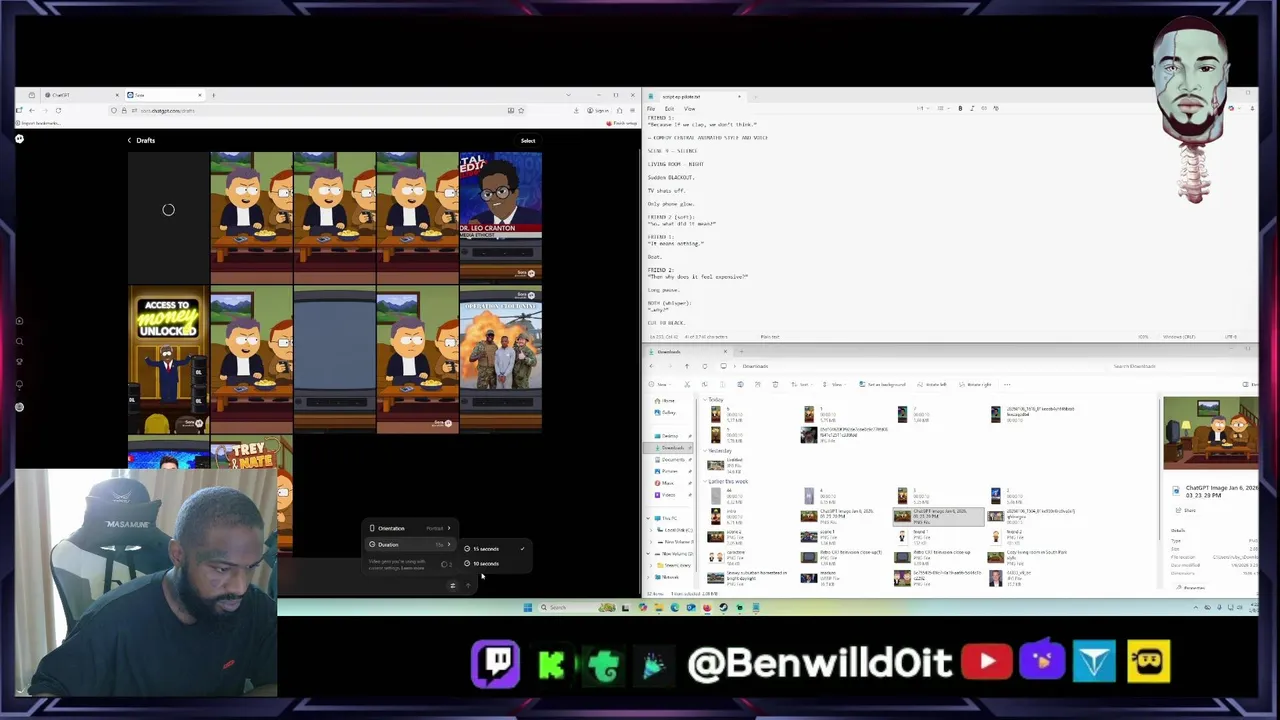Click Explorer's up-directory arrow
1280x720 pixels.
point(687,366)
